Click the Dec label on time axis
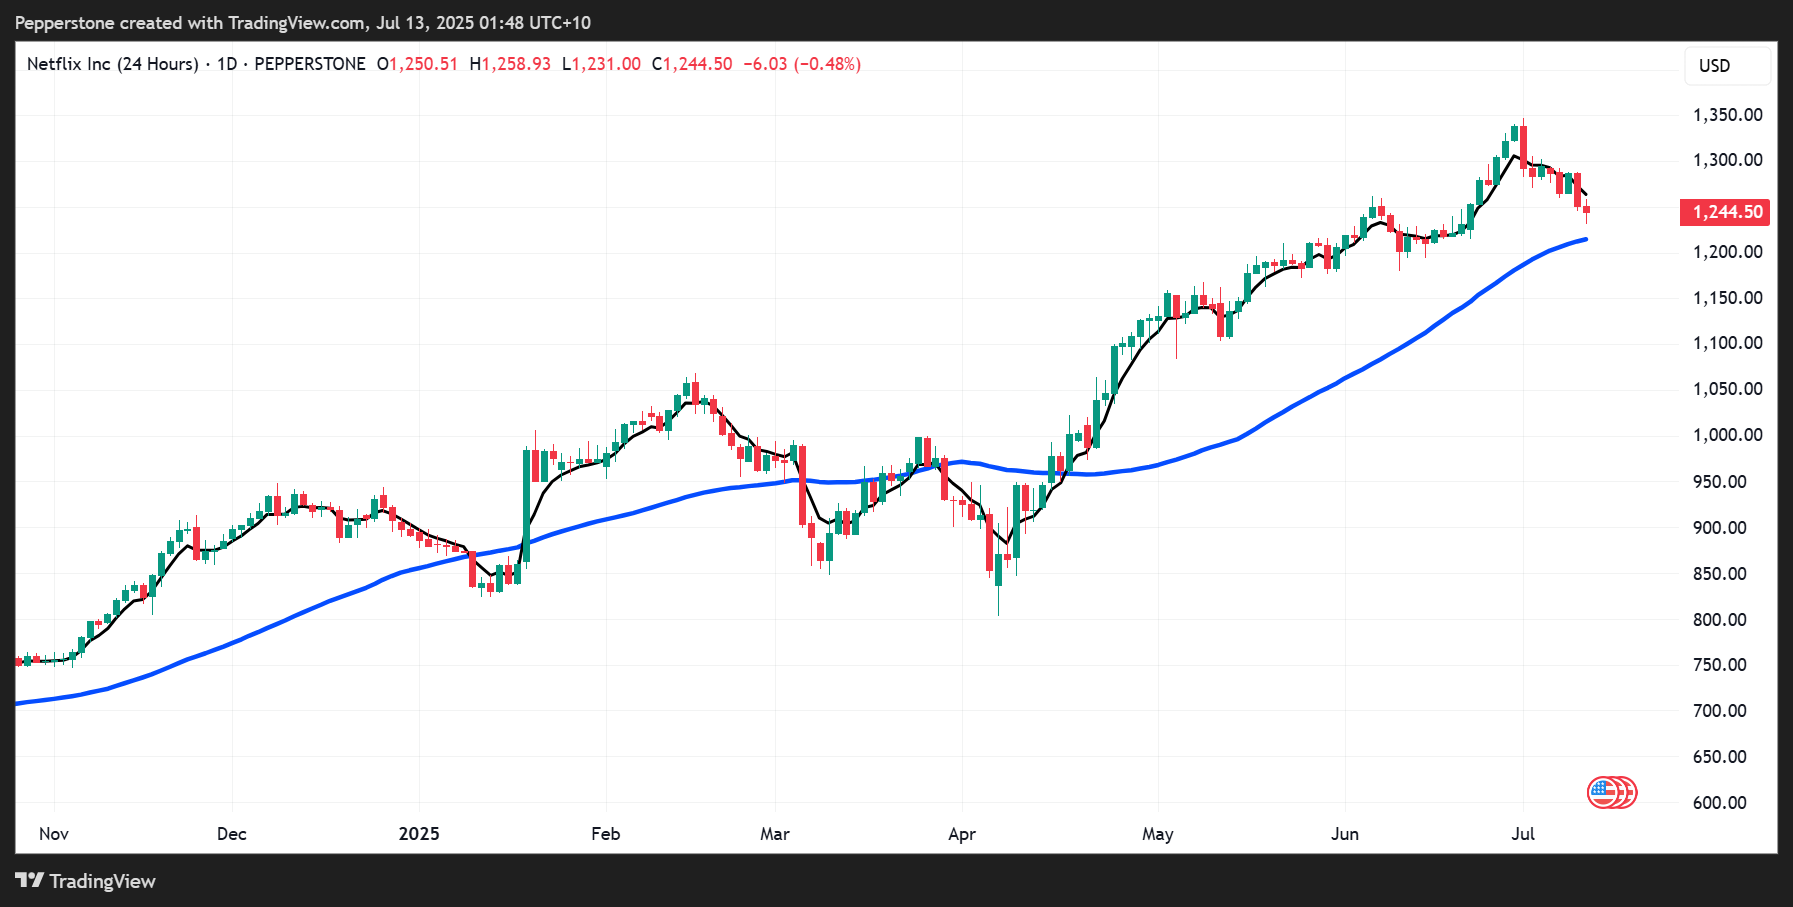The height and width of the screenshot is (907, 1793). (232, 834)
